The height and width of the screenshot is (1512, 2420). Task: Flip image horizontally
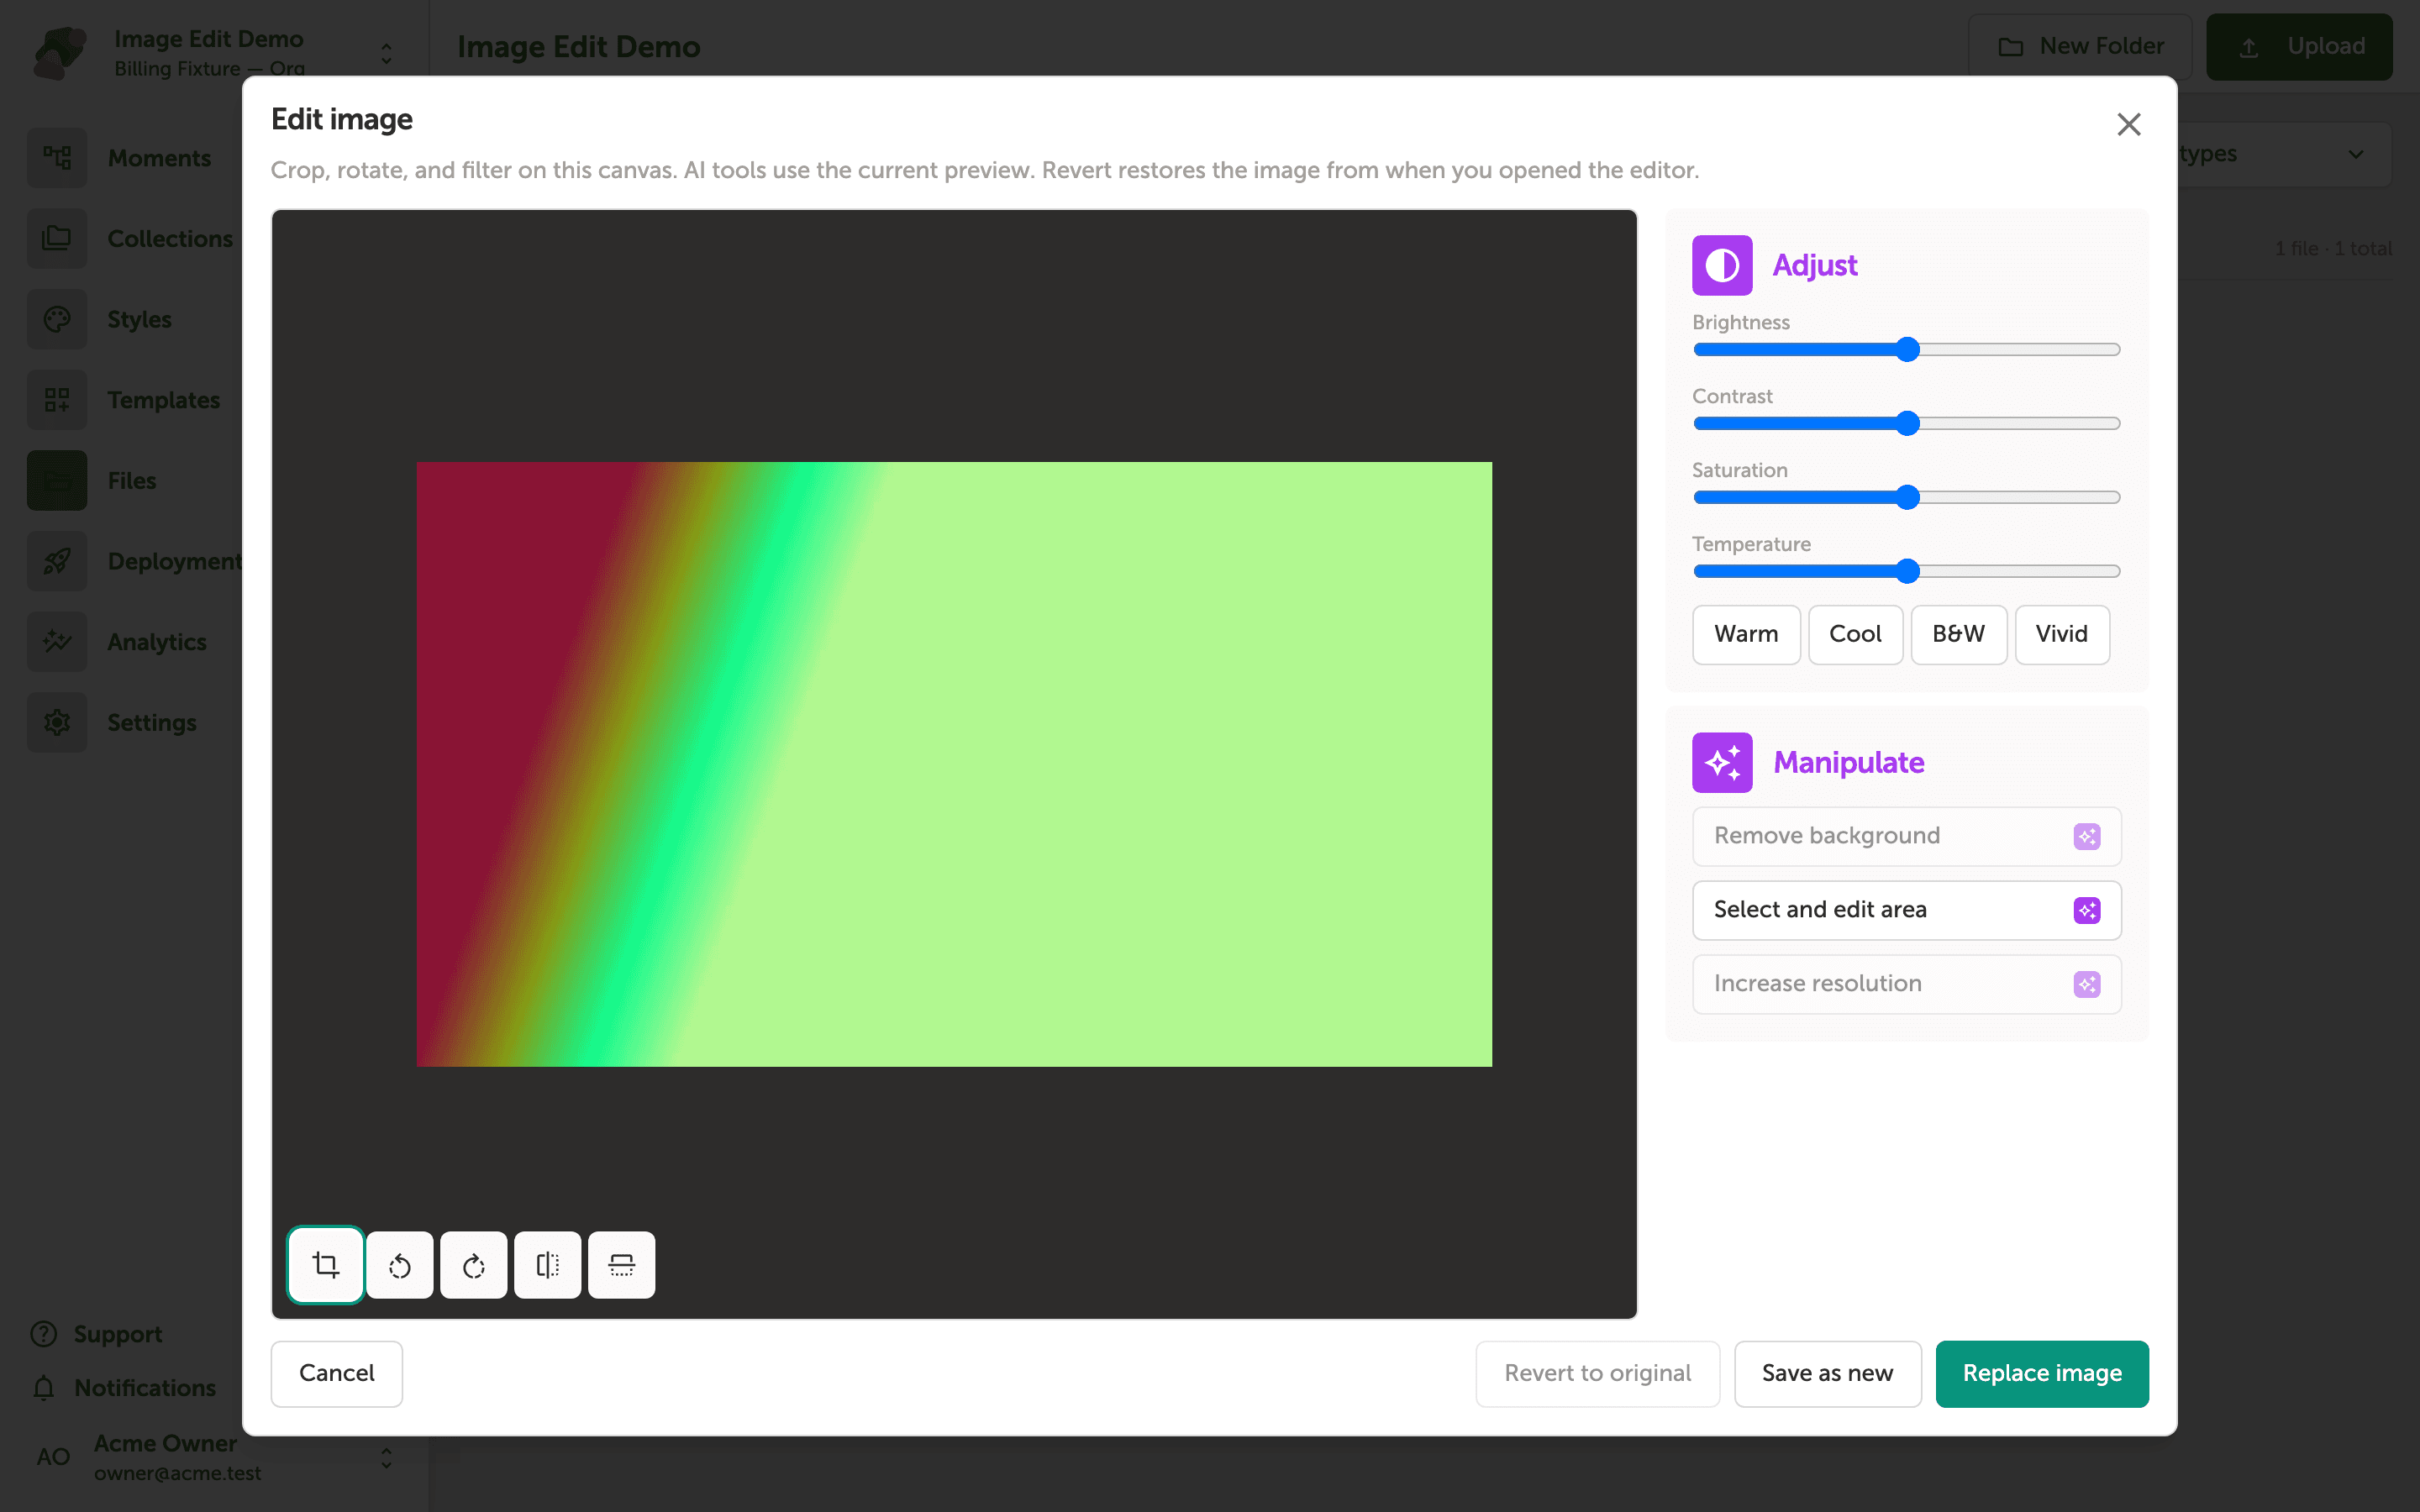547,1265
